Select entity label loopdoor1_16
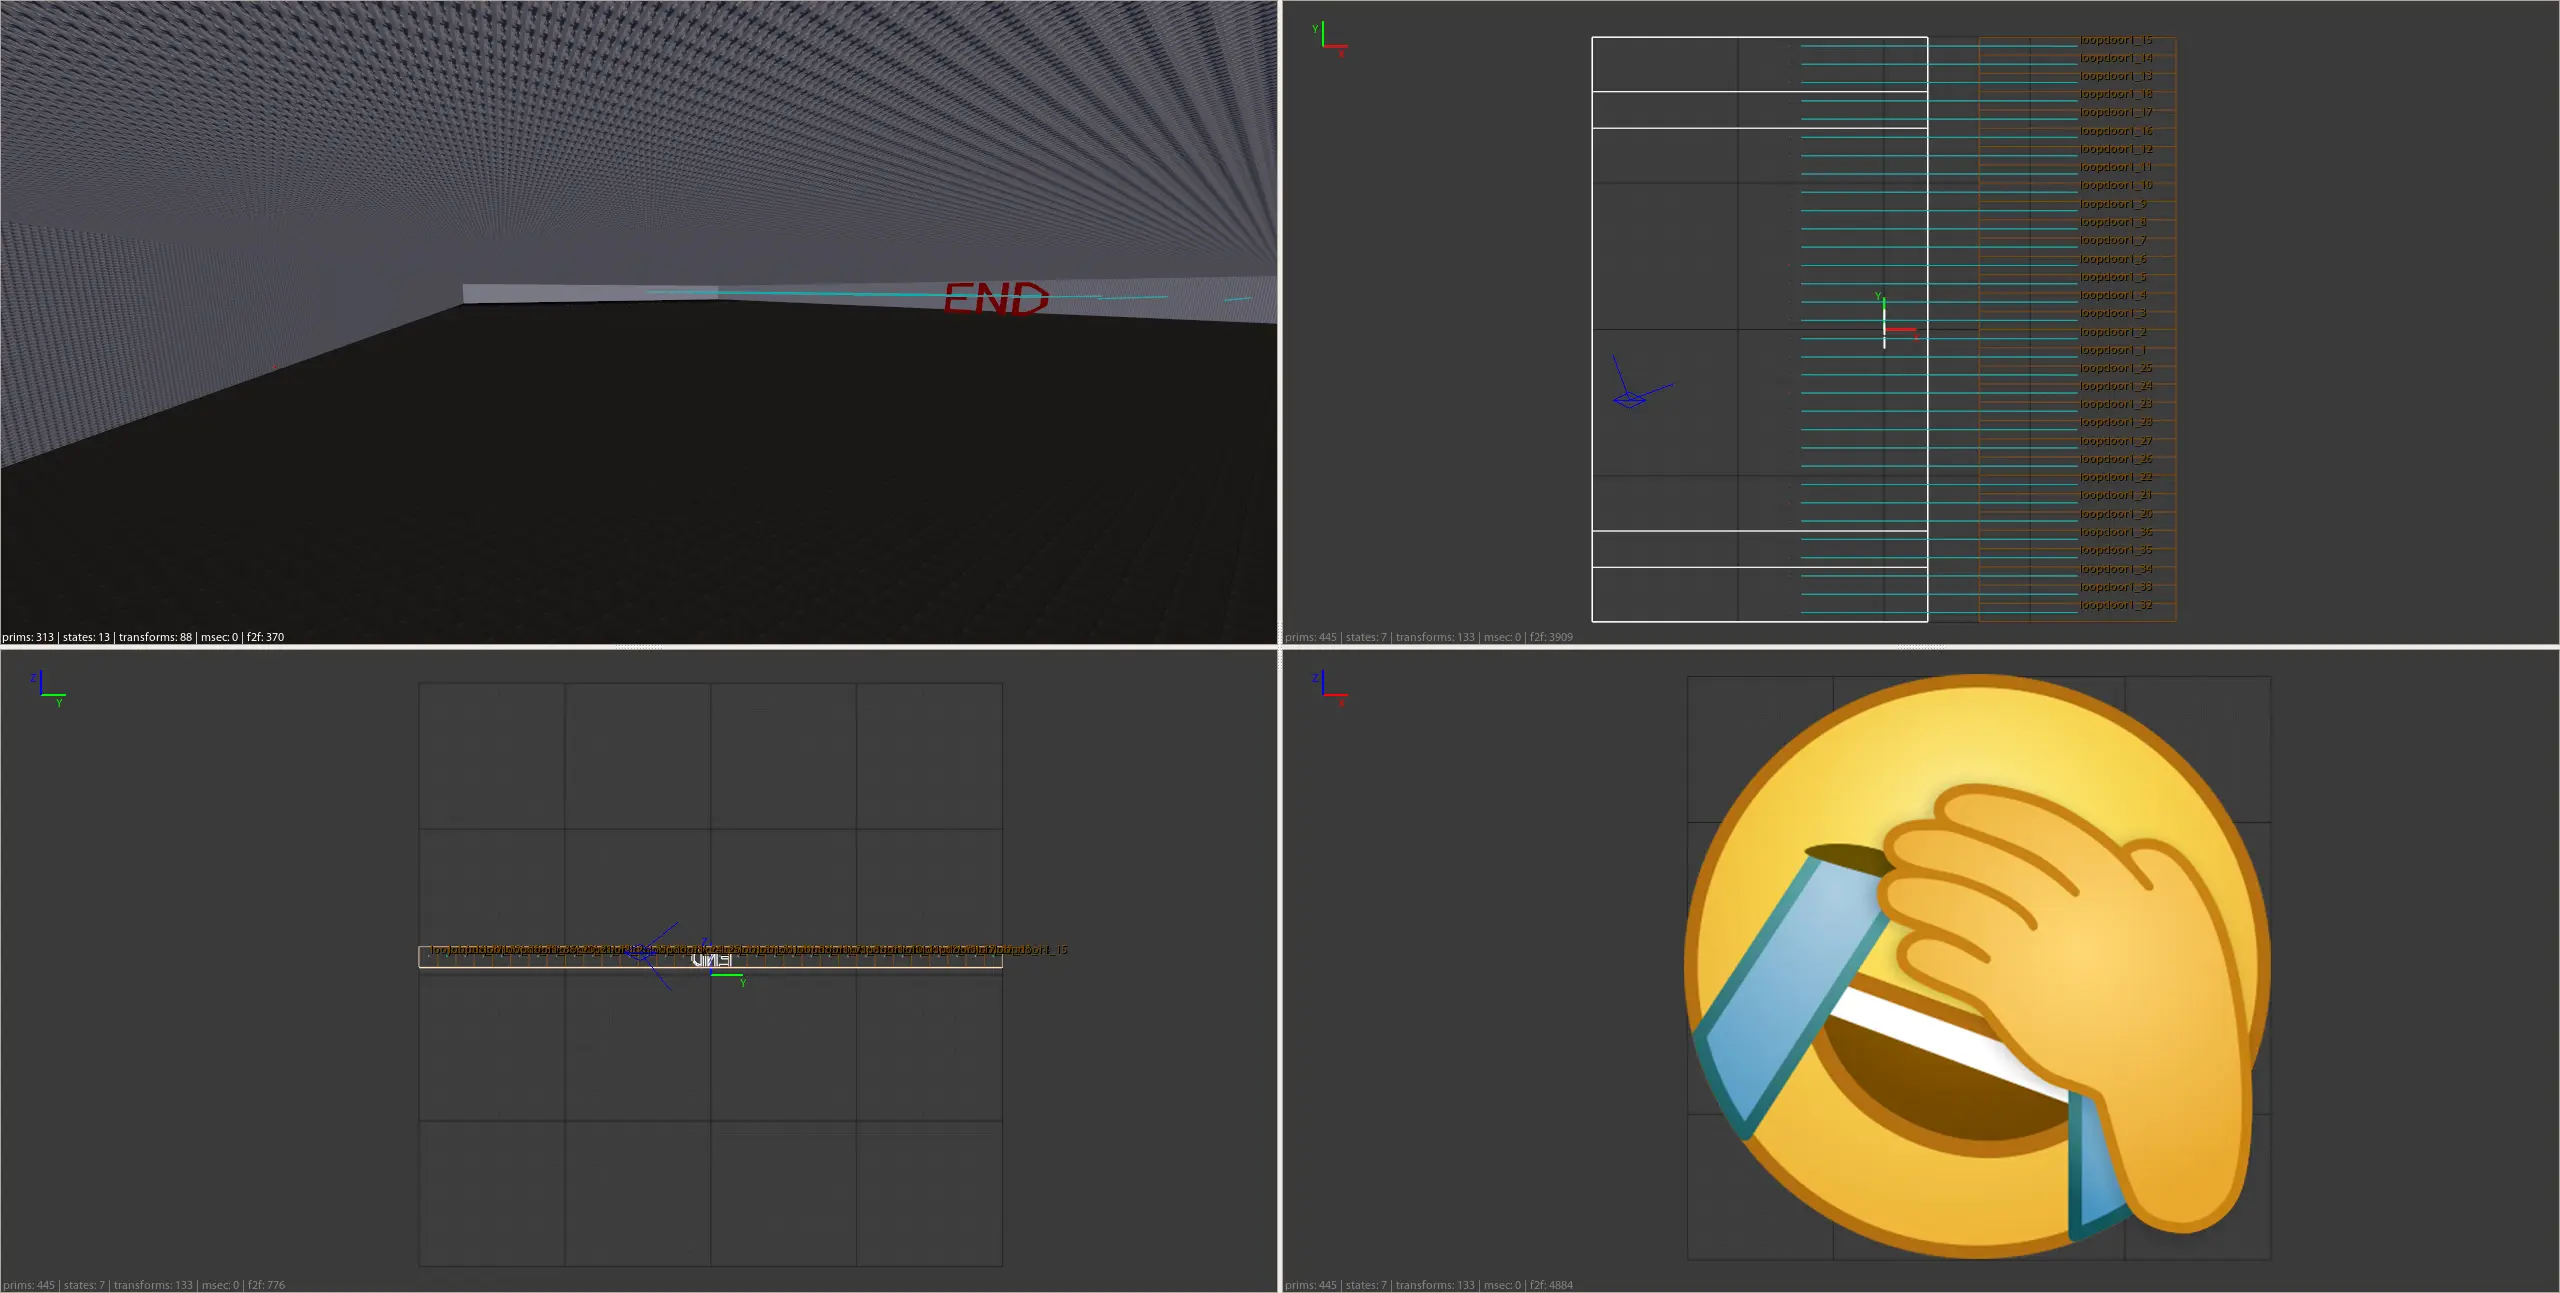The image size is (2560, 1293). point(2115,131)
